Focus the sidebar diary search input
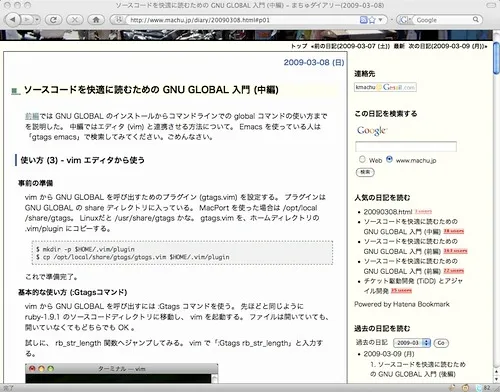This screenshot has height=392, width=500. tap(406, 146)
